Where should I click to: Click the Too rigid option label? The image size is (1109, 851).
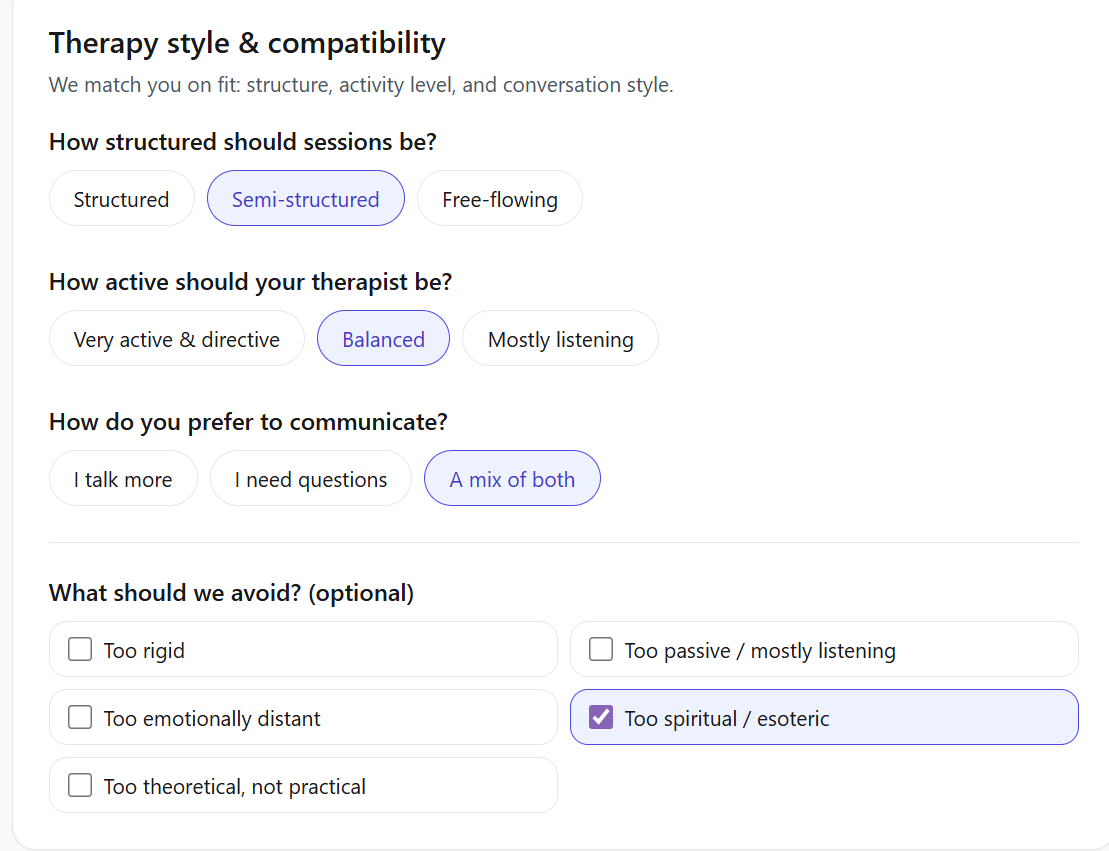pyautogui.click(x=144, y=651)
